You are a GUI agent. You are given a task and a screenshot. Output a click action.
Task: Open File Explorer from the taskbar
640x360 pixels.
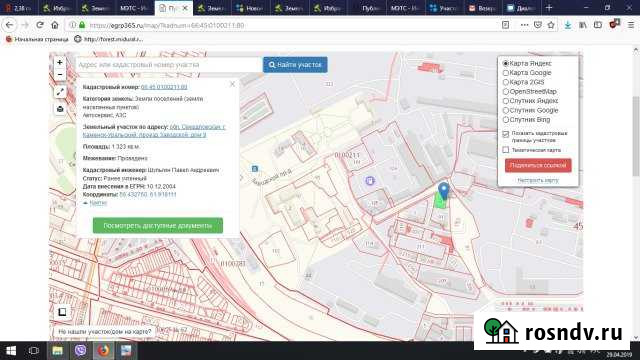[x=58, y=351]
